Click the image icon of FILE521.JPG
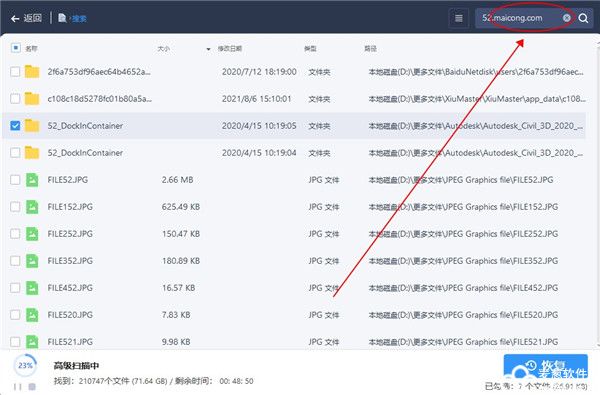600x395 pixels. tap(32, 341)
